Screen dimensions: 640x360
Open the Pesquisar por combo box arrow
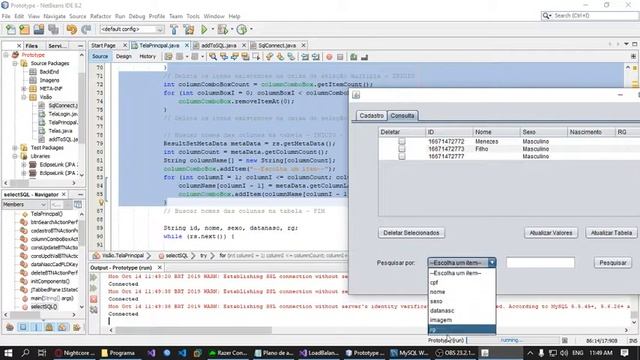point(491,262)
